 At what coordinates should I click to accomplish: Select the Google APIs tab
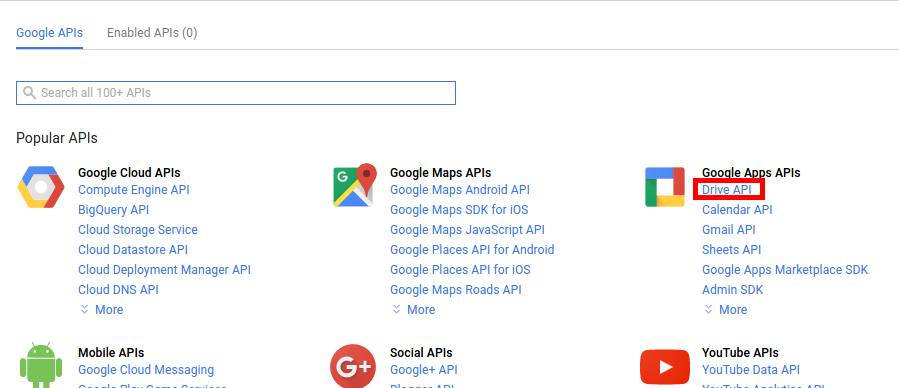49,33
